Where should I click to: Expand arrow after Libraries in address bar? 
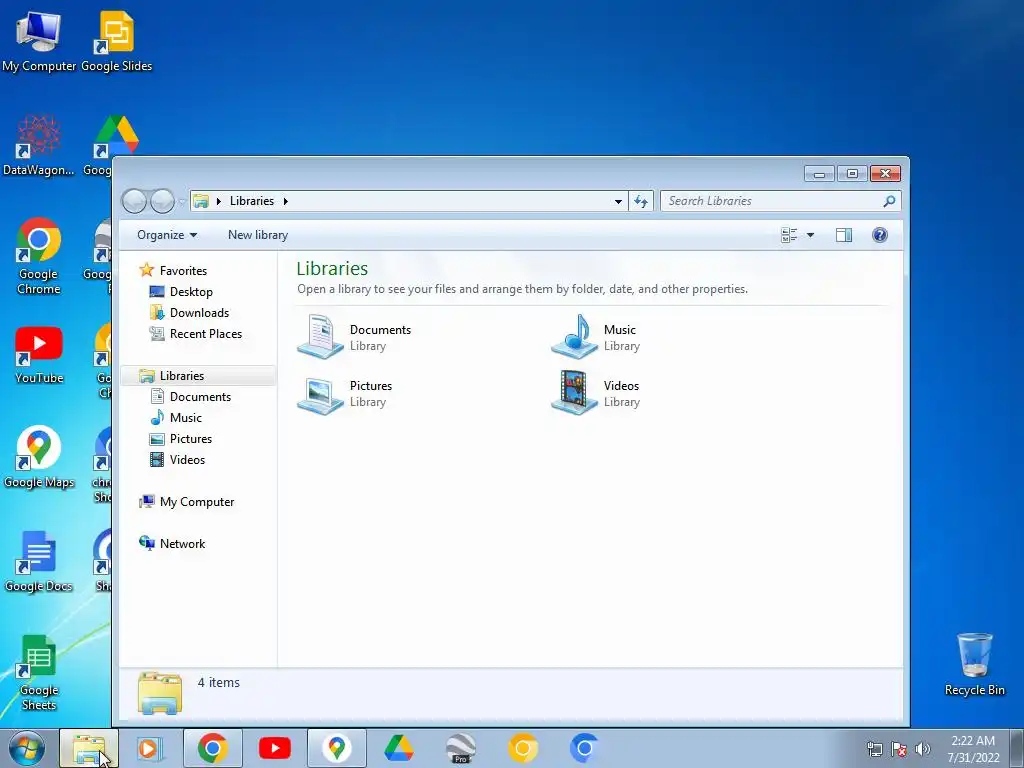click(285, 201)
